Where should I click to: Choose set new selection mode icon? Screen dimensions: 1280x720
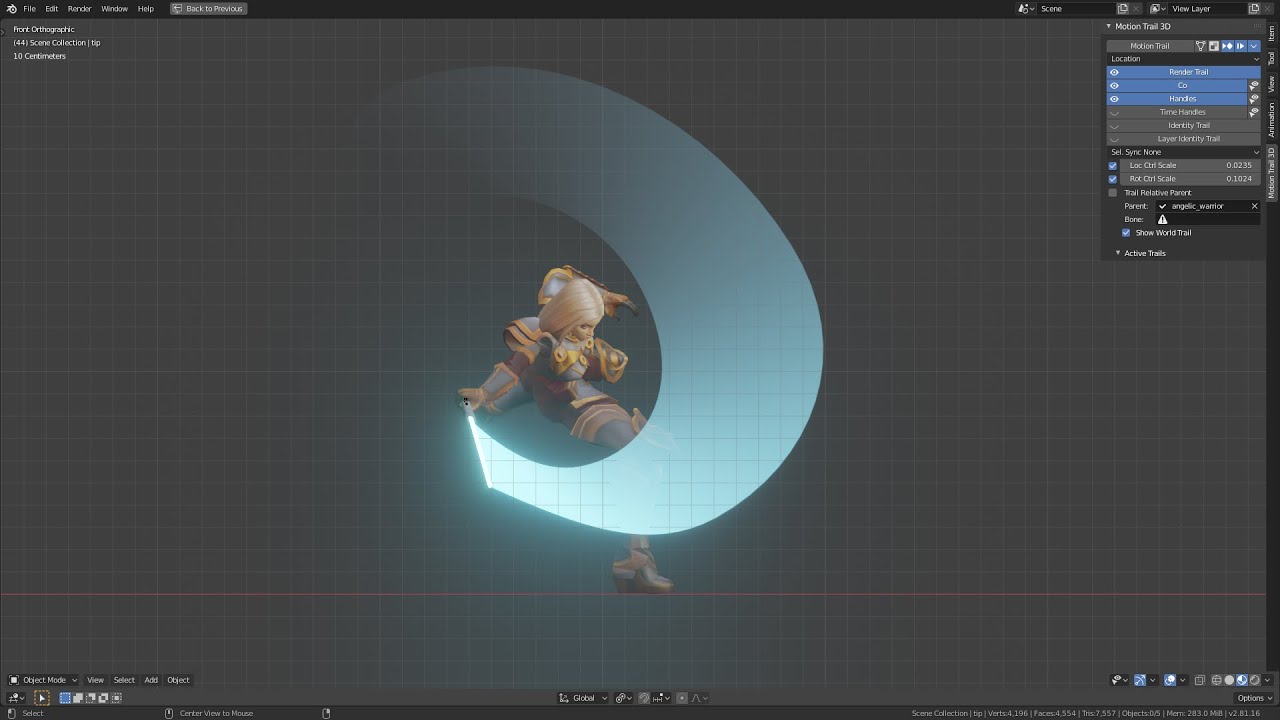(65, 698)
